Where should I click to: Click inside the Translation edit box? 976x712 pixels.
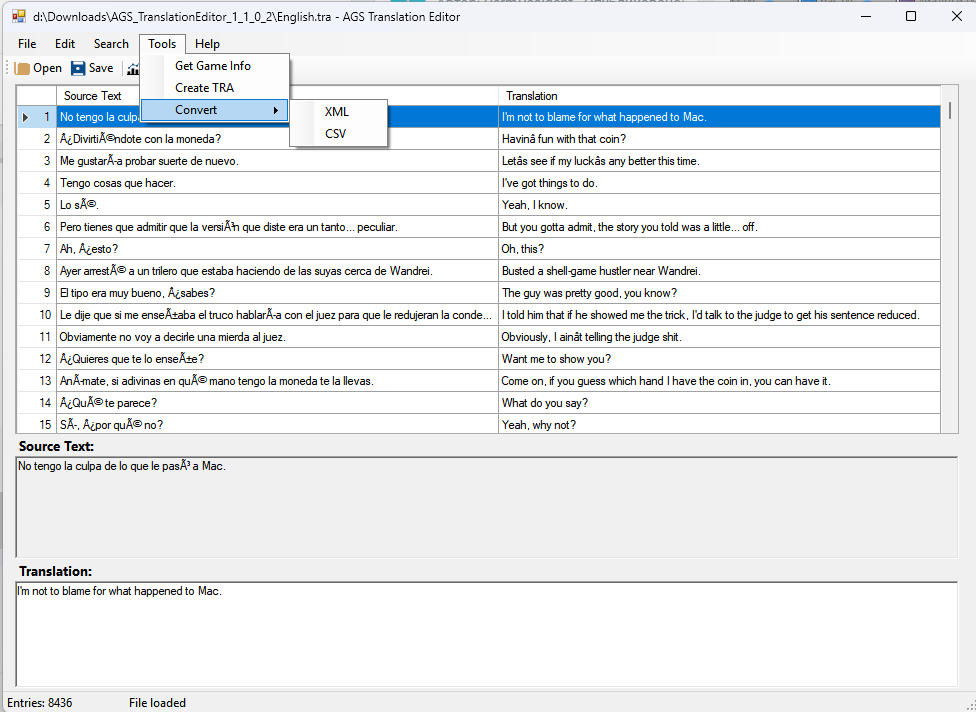pyautogui.click(x=487, y=634)
